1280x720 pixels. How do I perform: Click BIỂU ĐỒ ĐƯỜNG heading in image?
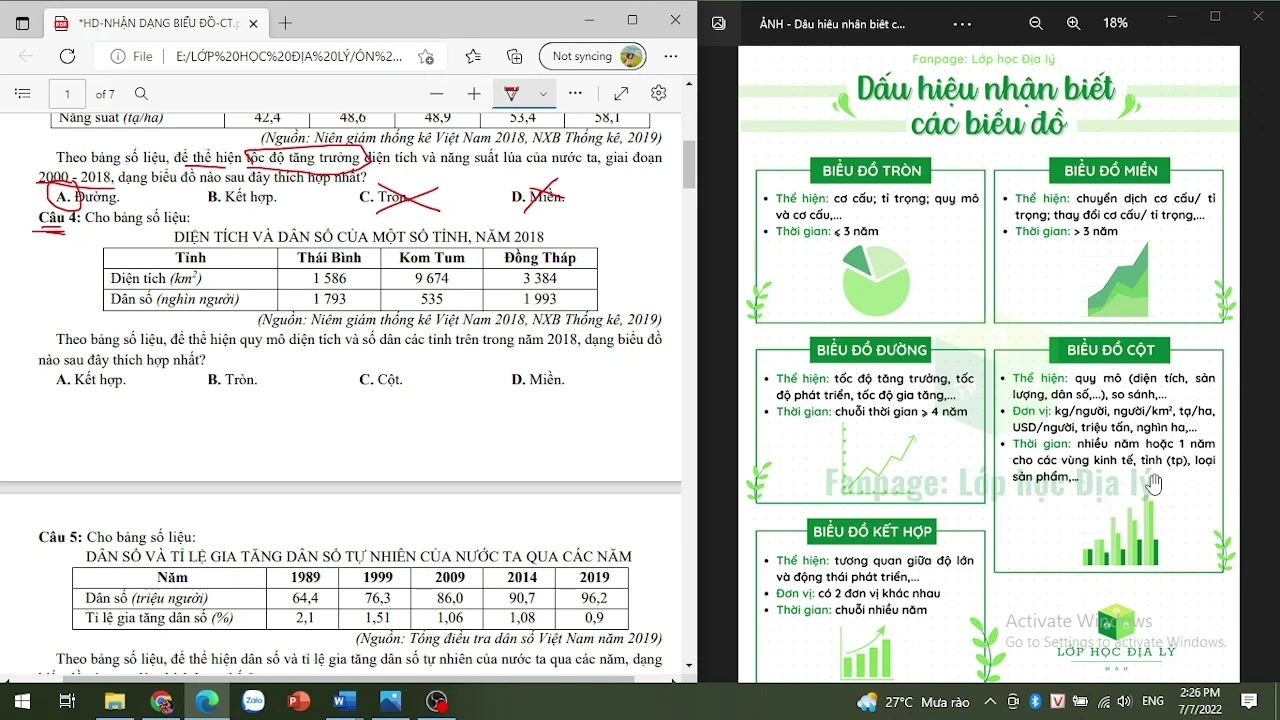coord(872,350)
